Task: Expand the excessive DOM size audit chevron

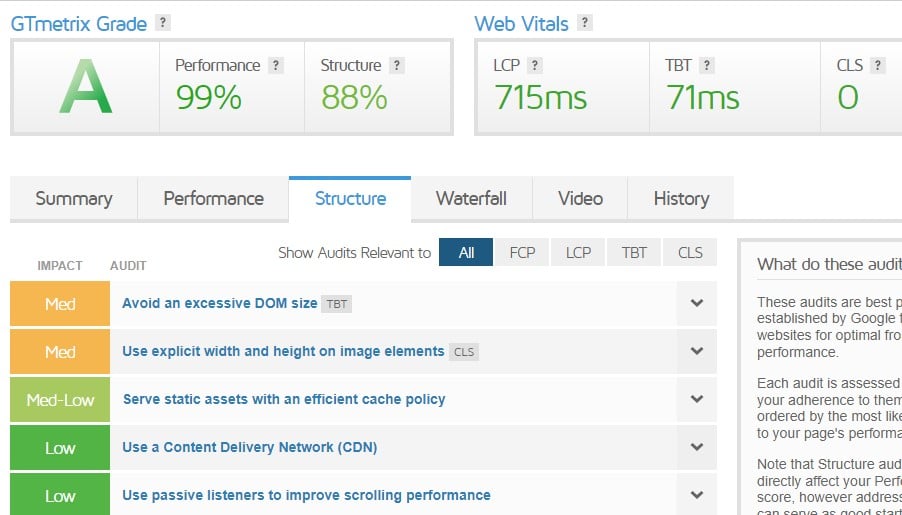Action: (x=697, y=303)
